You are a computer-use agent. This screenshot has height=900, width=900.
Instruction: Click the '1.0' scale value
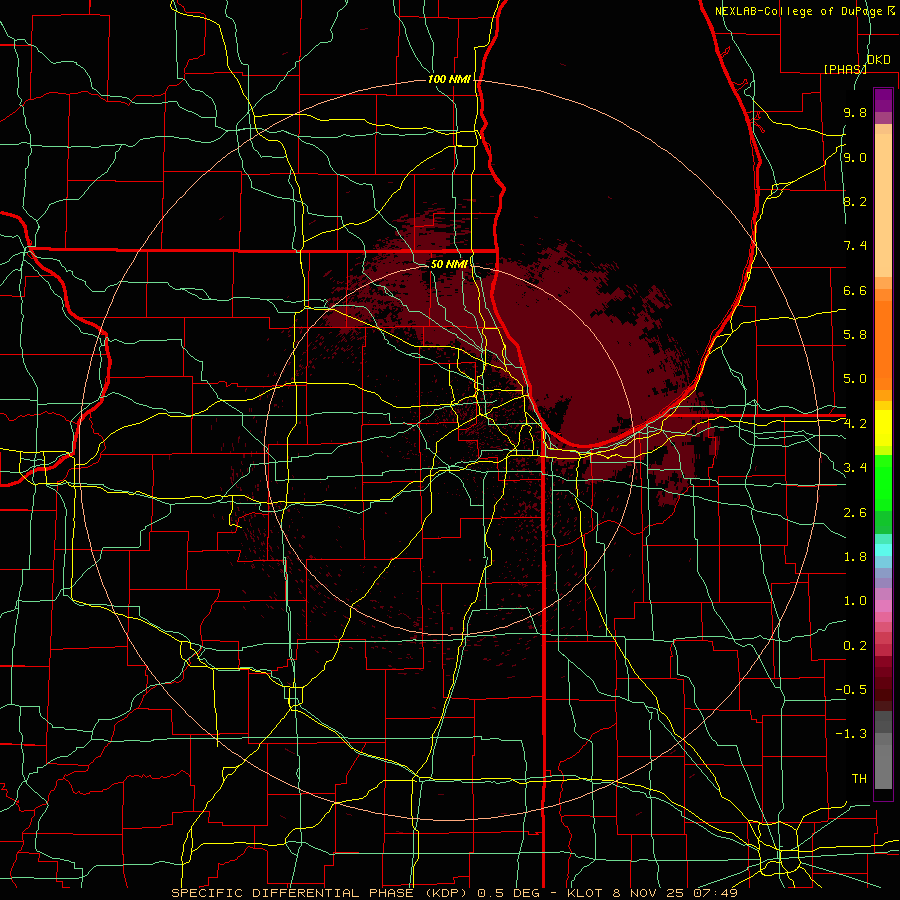coord(855,601)
